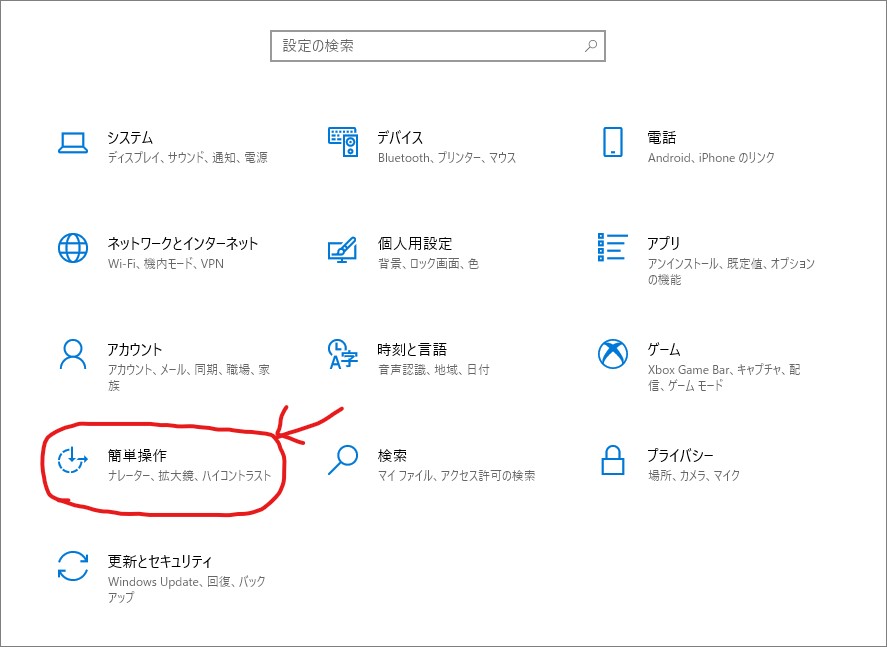887x647 pixels.
Task: Open the 時刻と言語 clock icon
Action: coord(343,354)
